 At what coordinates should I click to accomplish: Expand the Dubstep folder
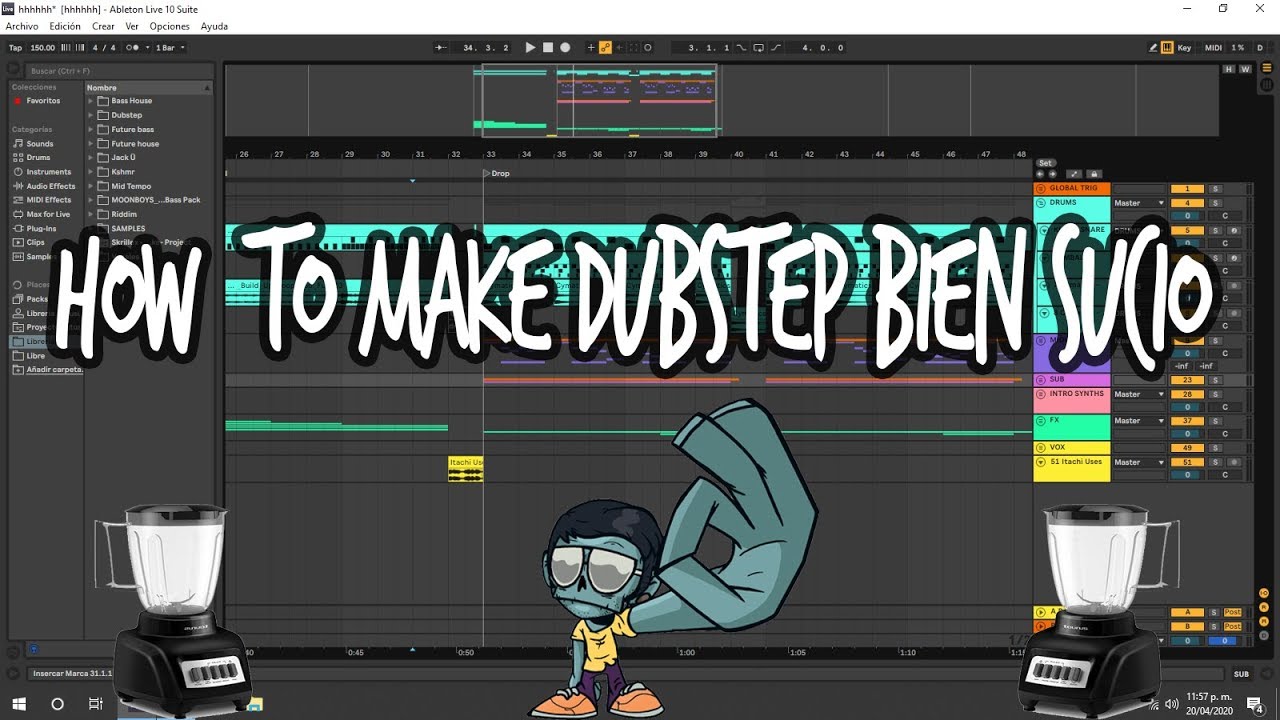tap(90, 115)
